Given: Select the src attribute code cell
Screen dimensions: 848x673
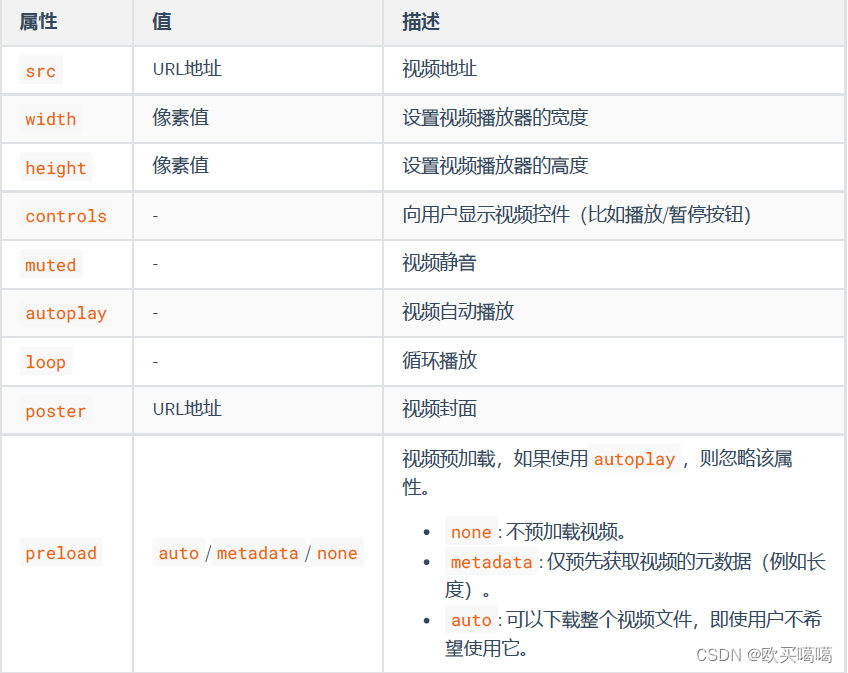Looking at the screenshot, I should pyautogui.click(x=41, y=70).
